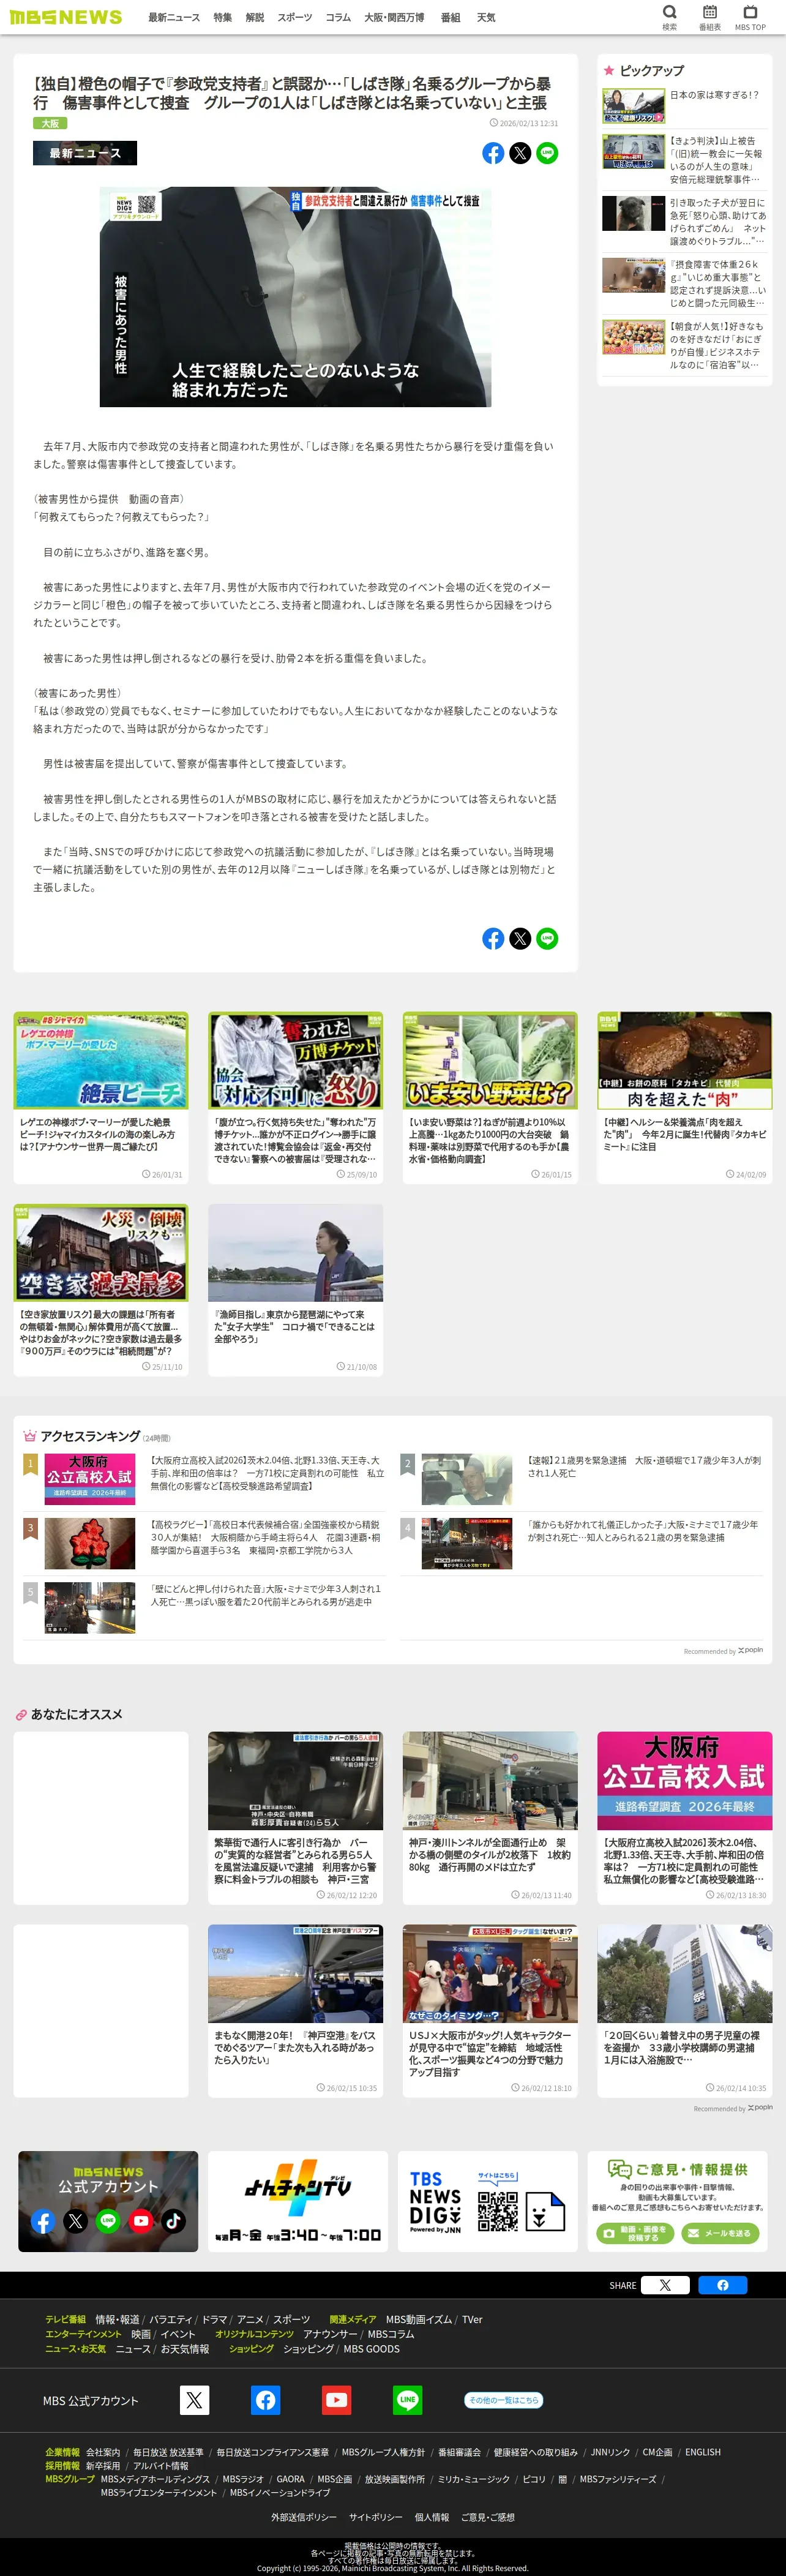Viewport: 786px width, 2576px height.
Task: Click the green 大阪 tag
Action: 50,123
